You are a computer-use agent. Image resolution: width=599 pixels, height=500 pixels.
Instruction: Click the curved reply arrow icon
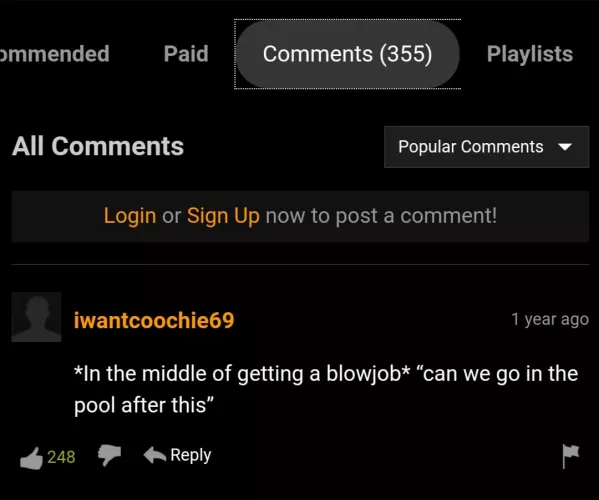click(x=154, y=455)
